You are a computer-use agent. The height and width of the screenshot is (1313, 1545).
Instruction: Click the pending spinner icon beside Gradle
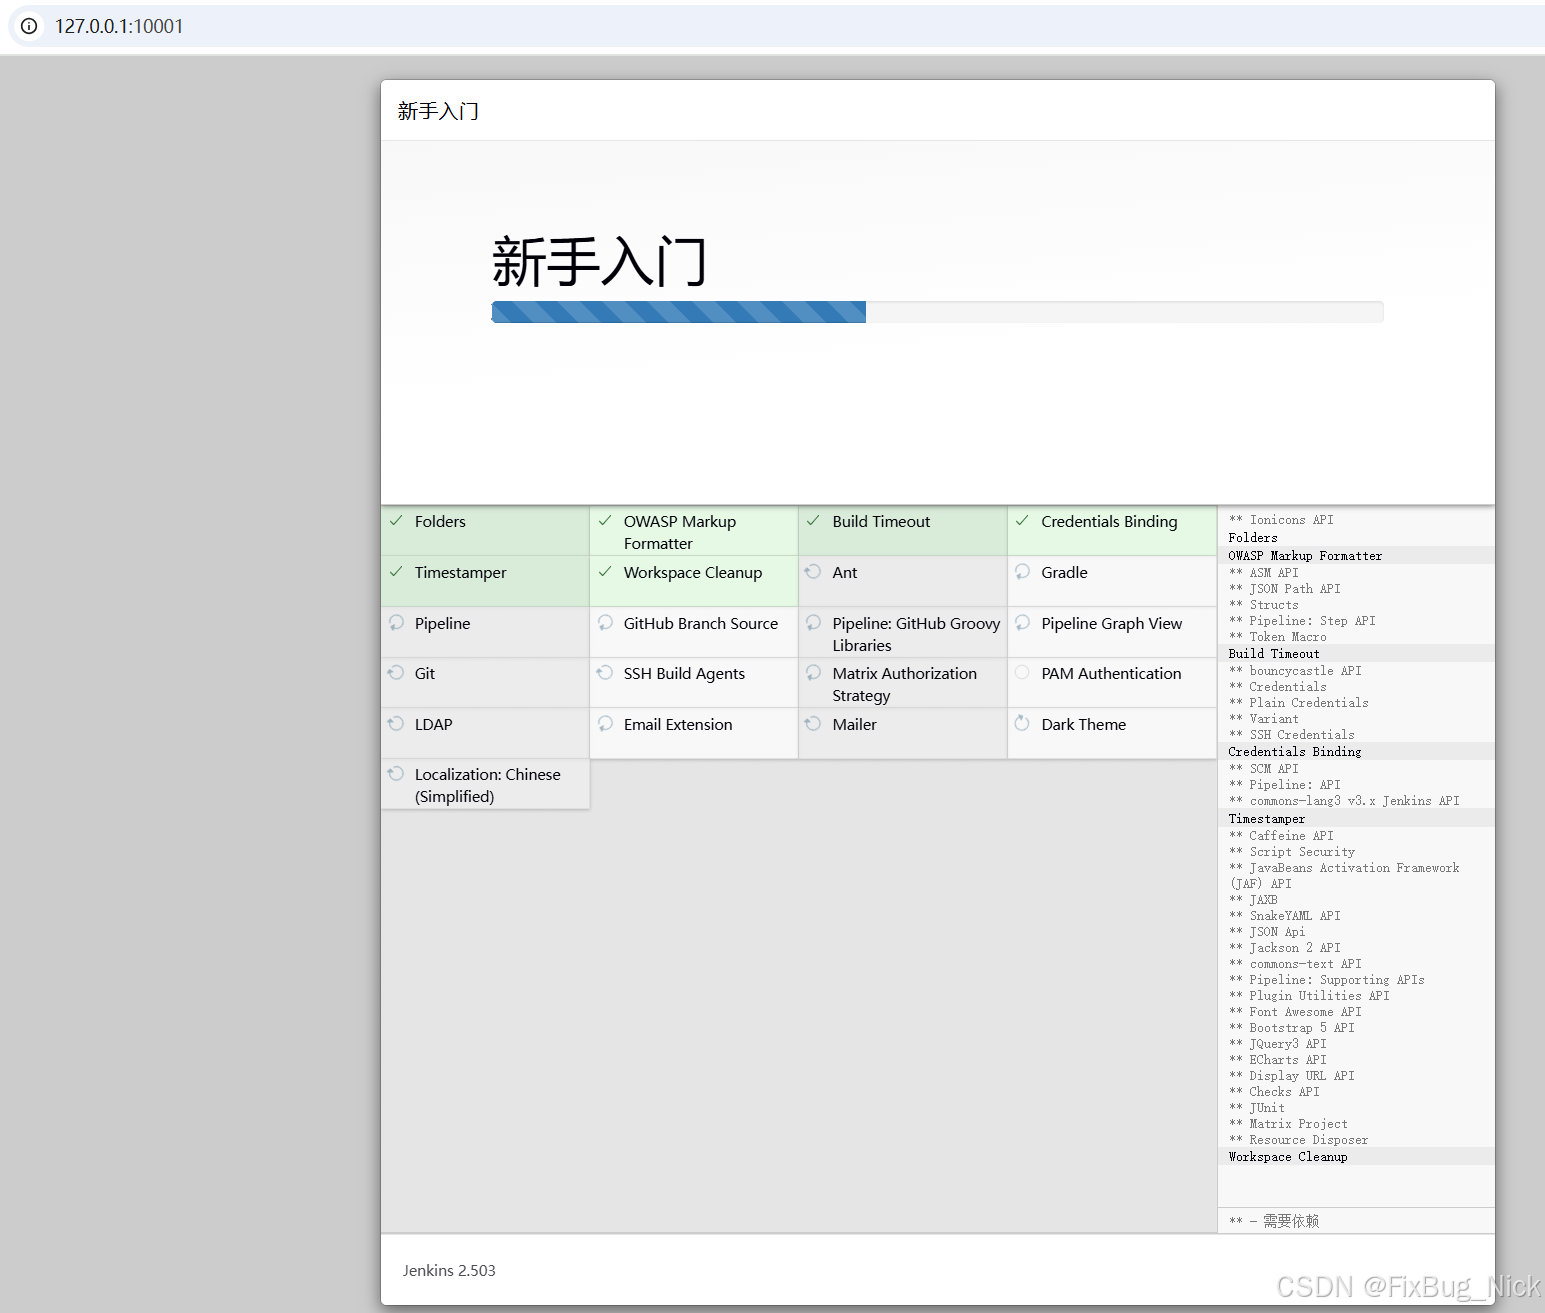[x=1022, y=572]
